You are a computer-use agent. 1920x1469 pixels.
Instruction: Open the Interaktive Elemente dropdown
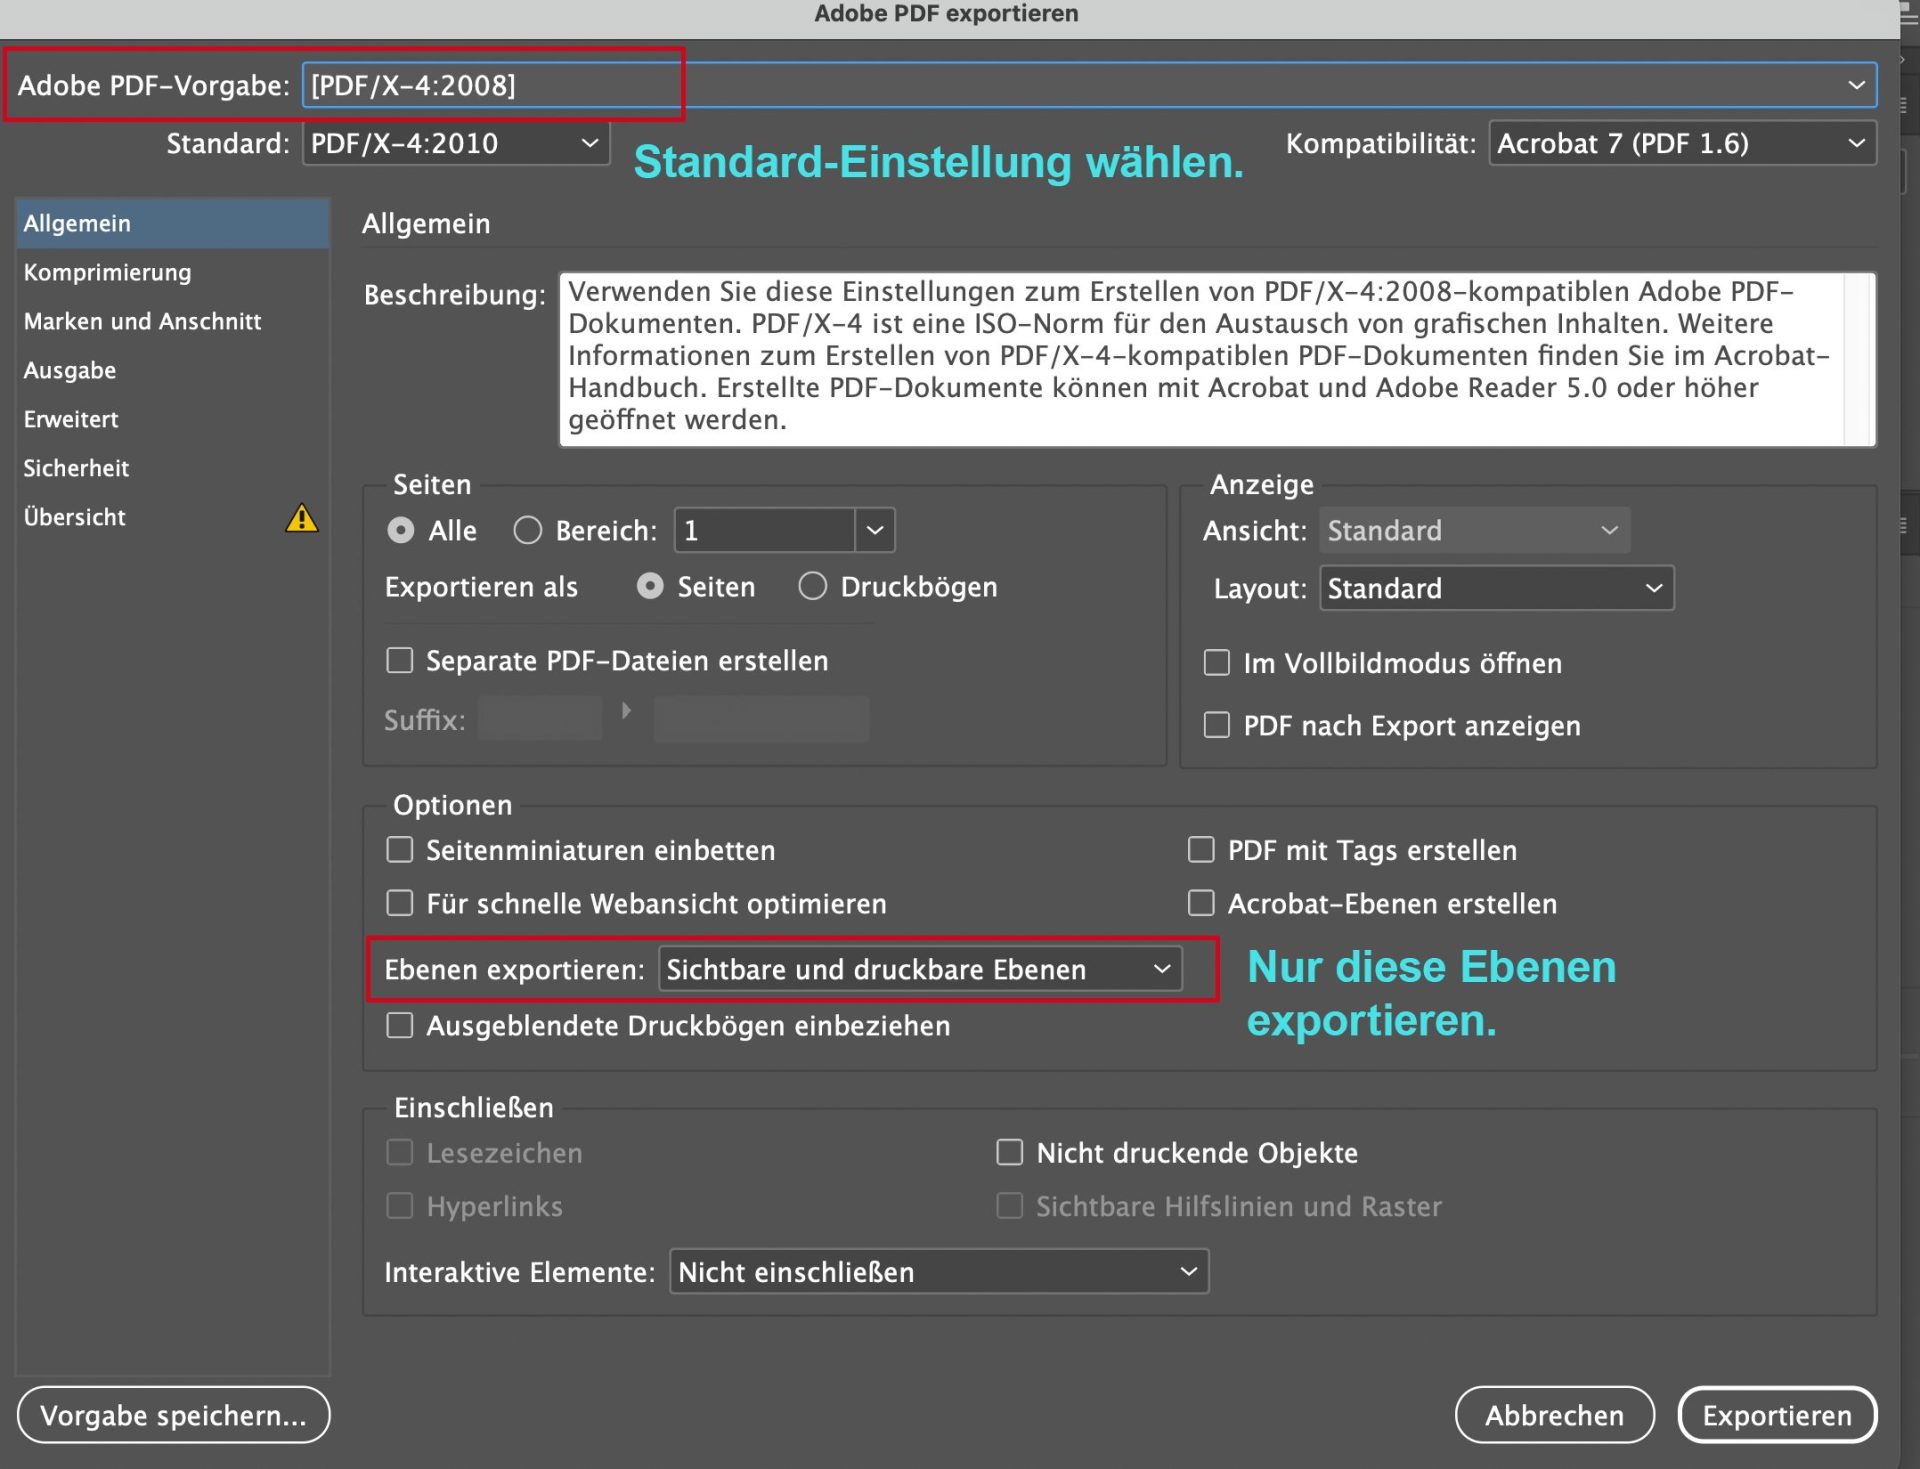coord(939,1272)
